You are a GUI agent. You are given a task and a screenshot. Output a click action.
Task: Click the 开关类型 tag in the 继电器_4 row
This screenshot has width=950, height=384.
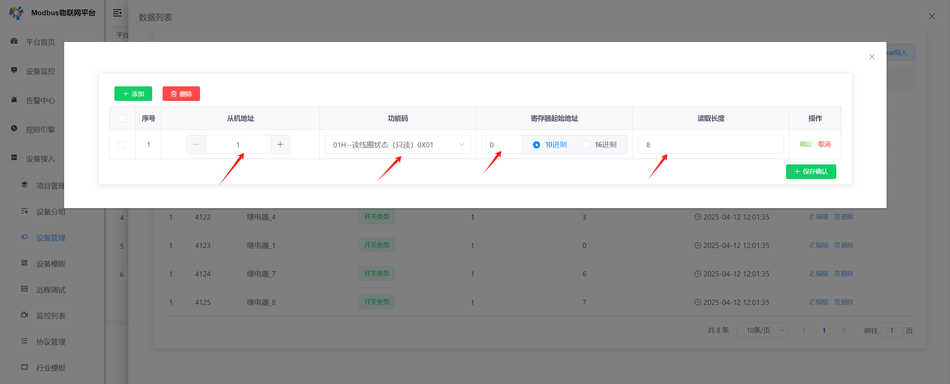[x=376, y=216]
